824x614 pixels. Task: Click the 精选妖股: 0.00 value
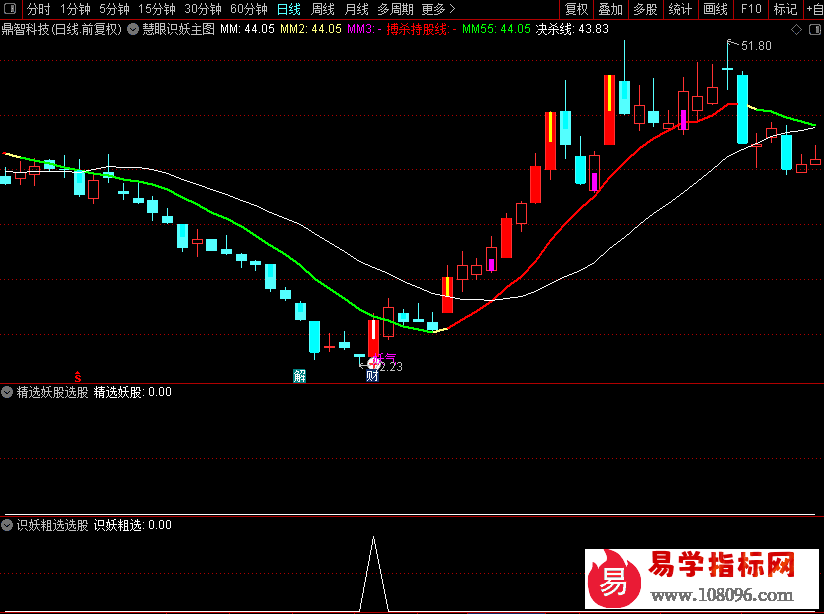[132, 392]
